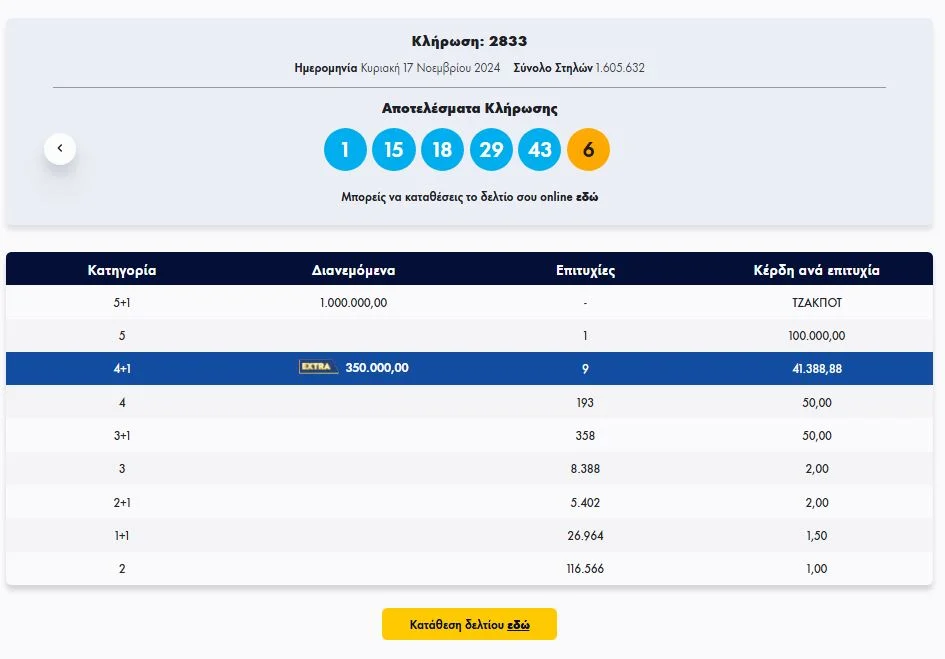Select the blue ball number 18
This screenshot has height=659, width=945.
click(442, 150)
